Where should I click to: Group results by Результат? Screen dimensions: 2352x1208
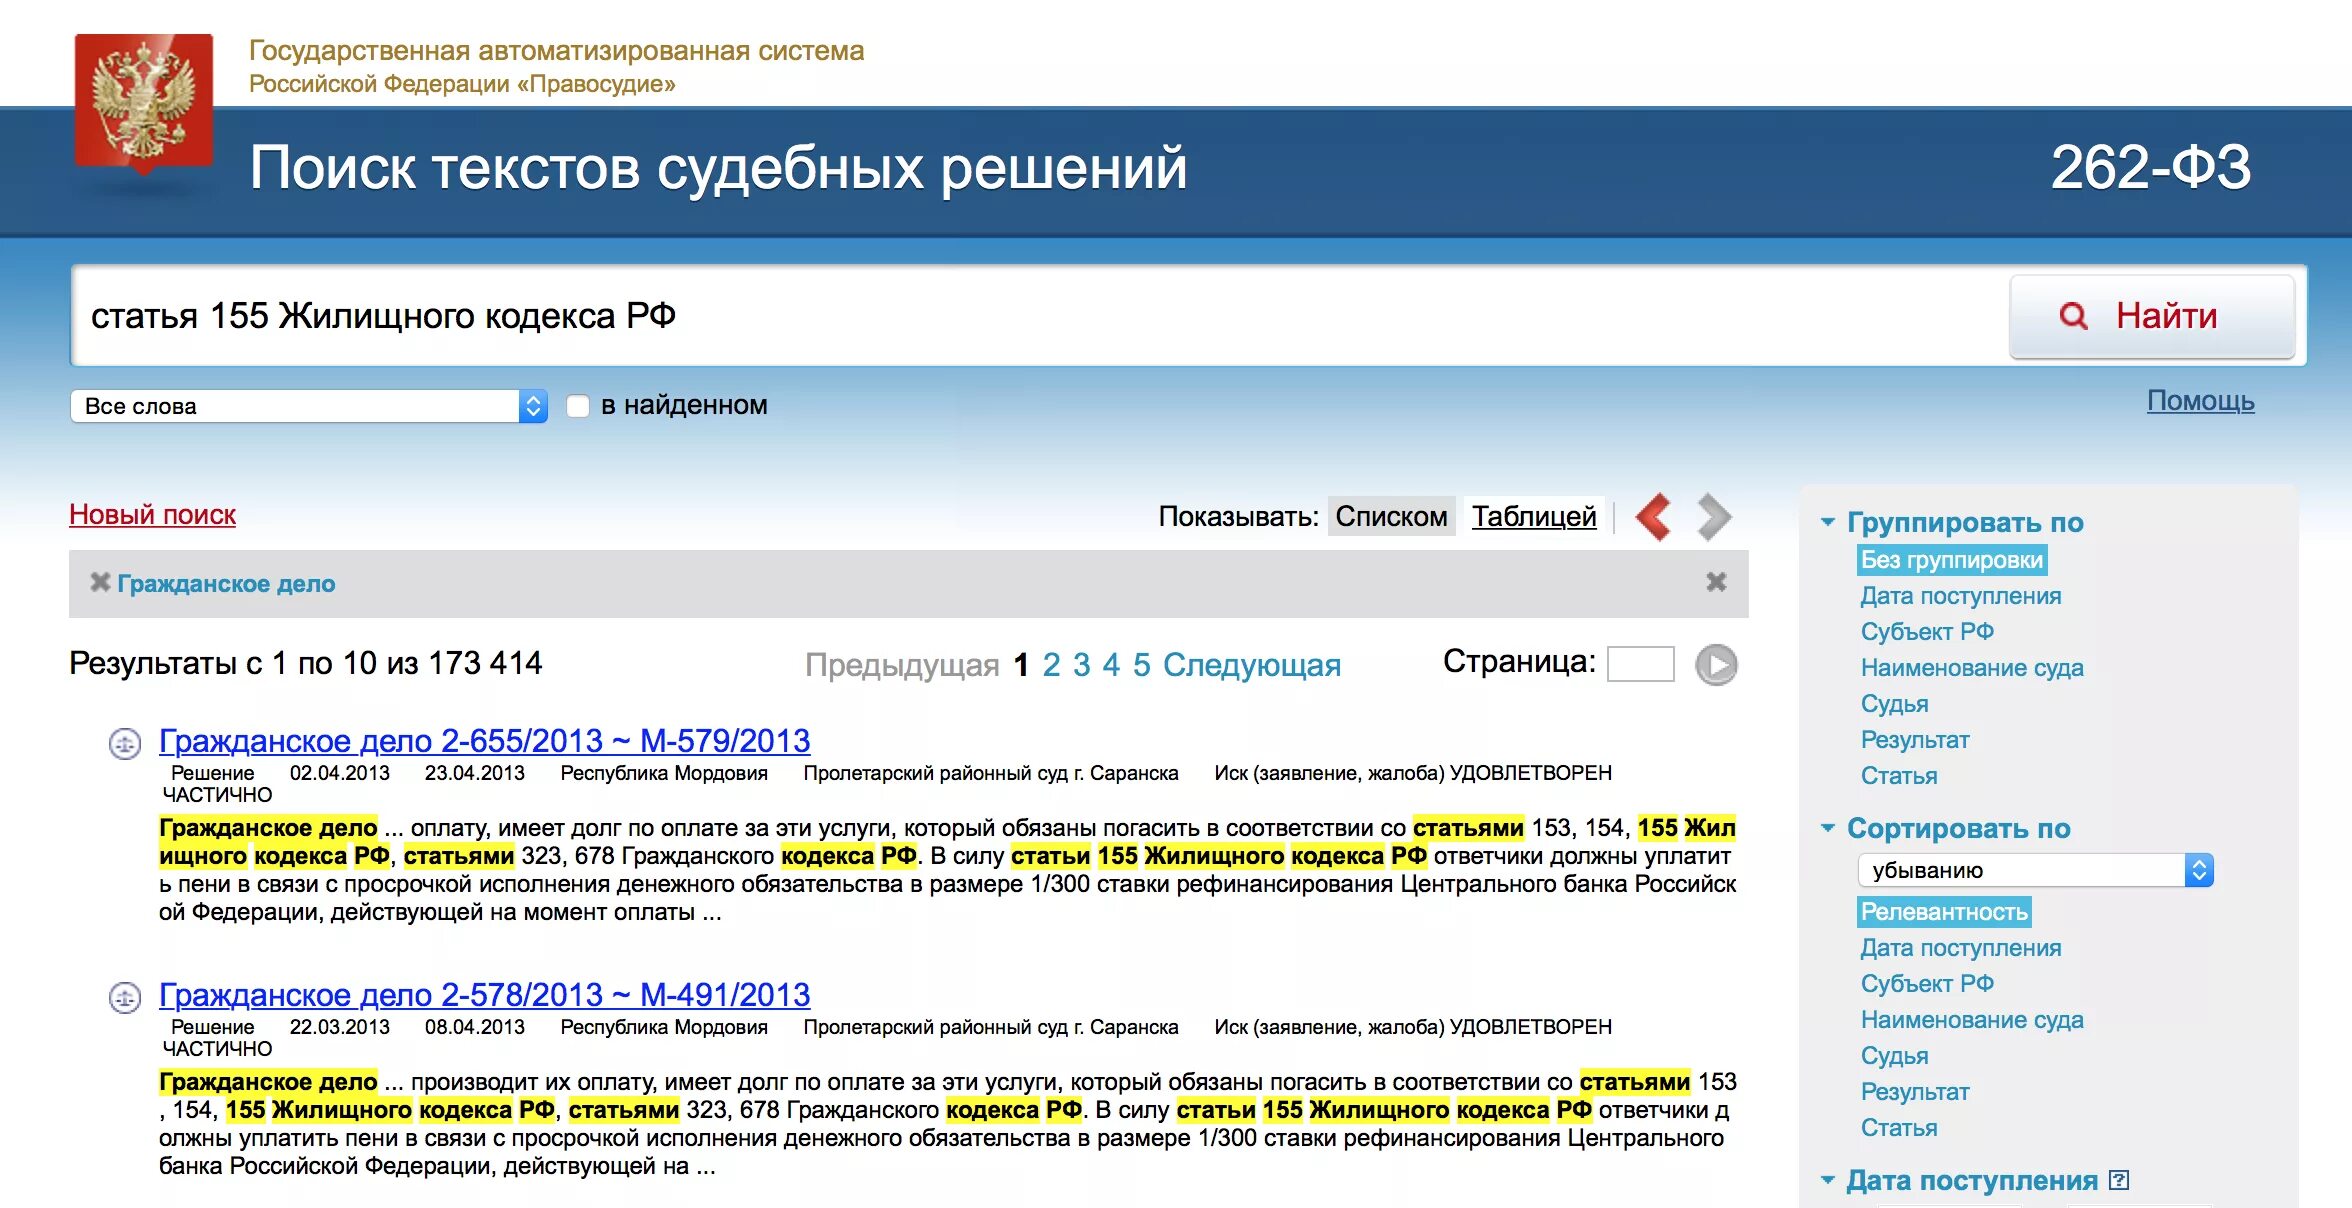click(x=1915, y=740)
